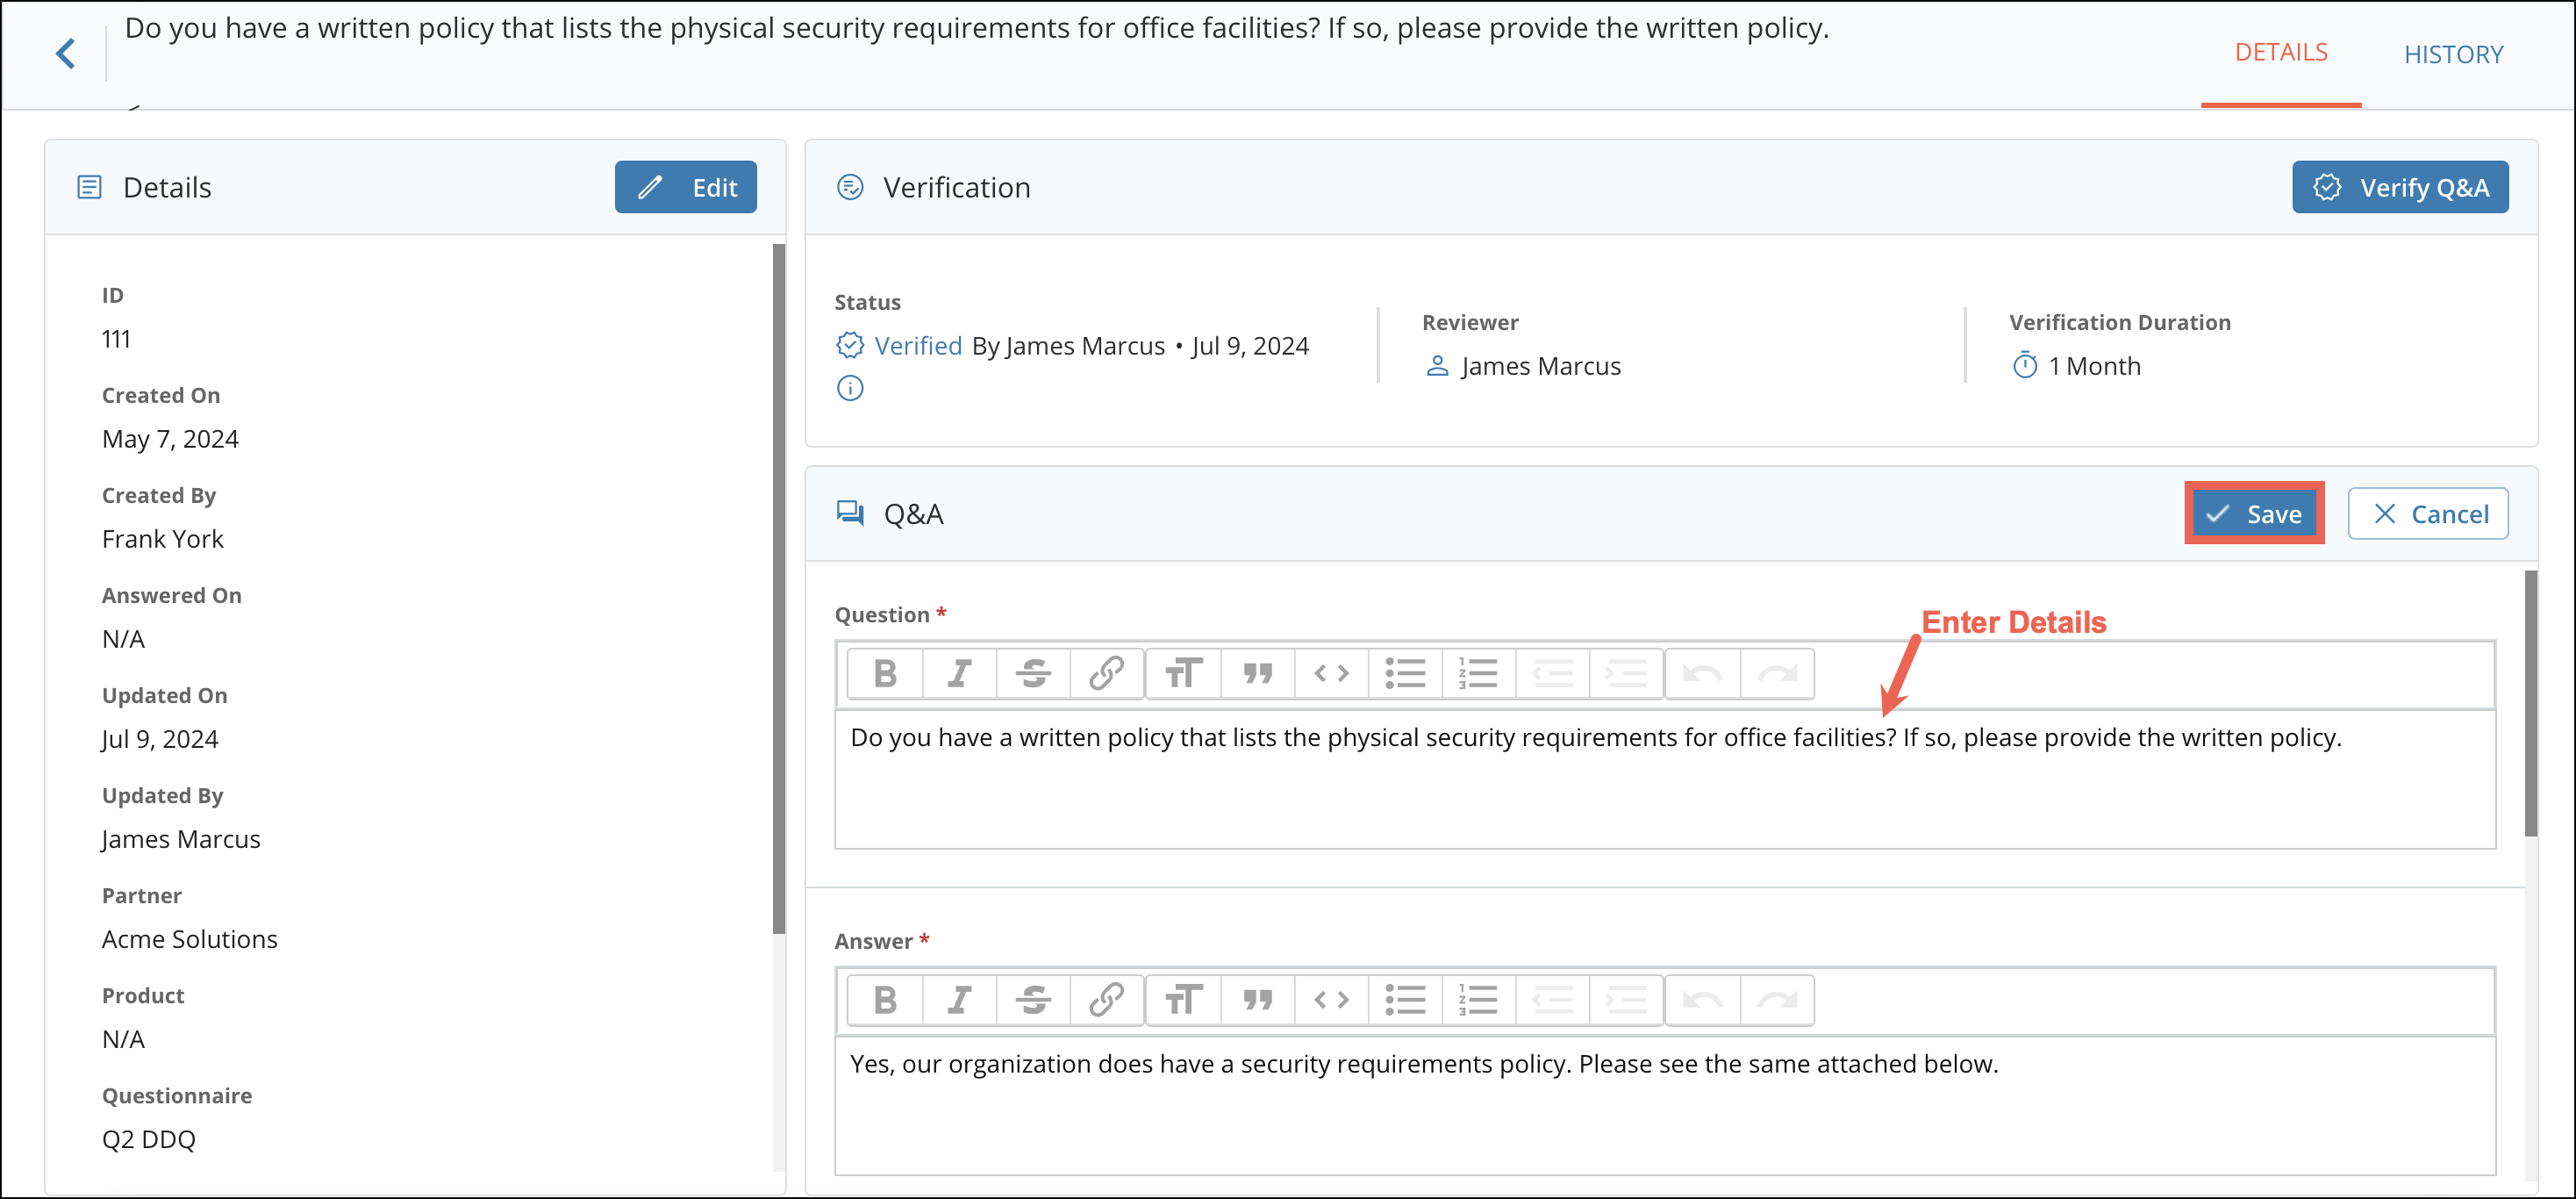Screen dimensions: 2576x1199
Task: Apply blockquote formatting in the Question editor
Action: coord(1257,673)
